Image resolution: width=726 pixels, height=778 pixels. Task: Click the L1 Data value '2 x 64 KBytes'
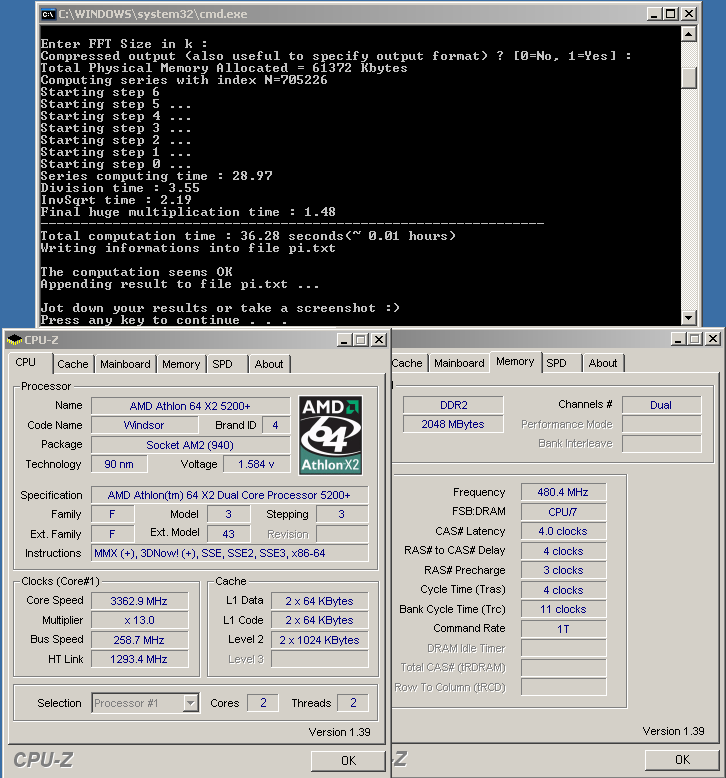(x=320, y=601)
